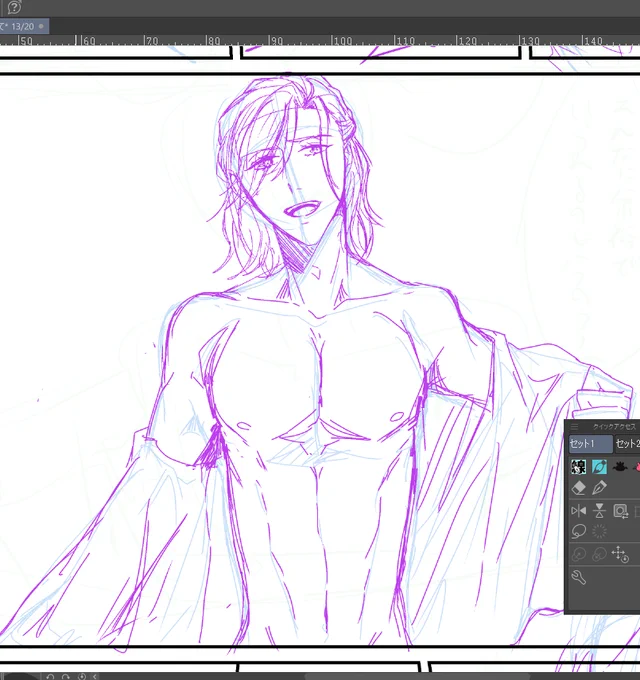Click the クイックアクセス panel title
This screenshot has height=680, width=640.
[x=614, y=427]
